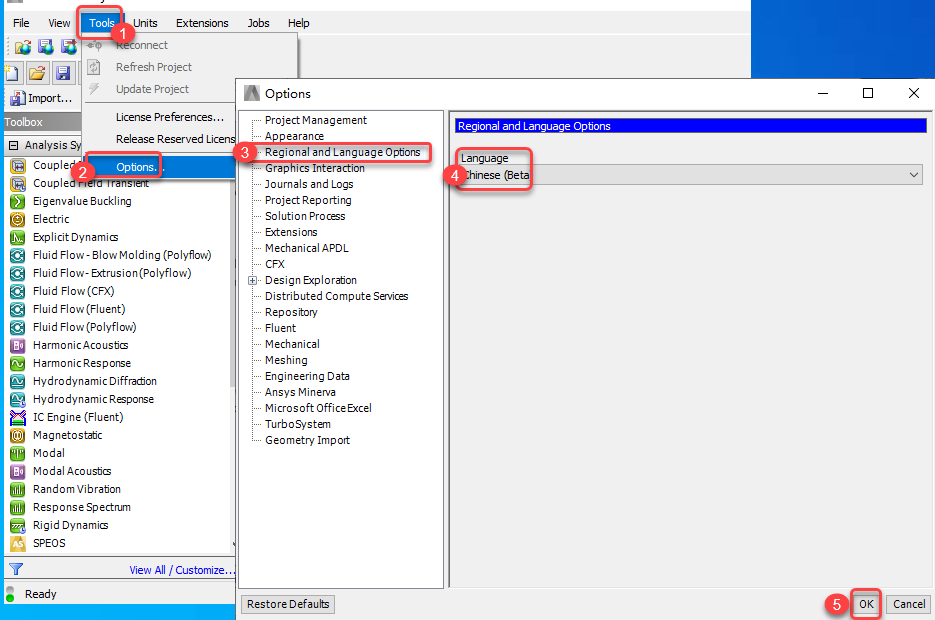This screenshot has height=620, width=935.
Task: Click the Explicit Dynamics system icon
Action: (x=18, y=237)
